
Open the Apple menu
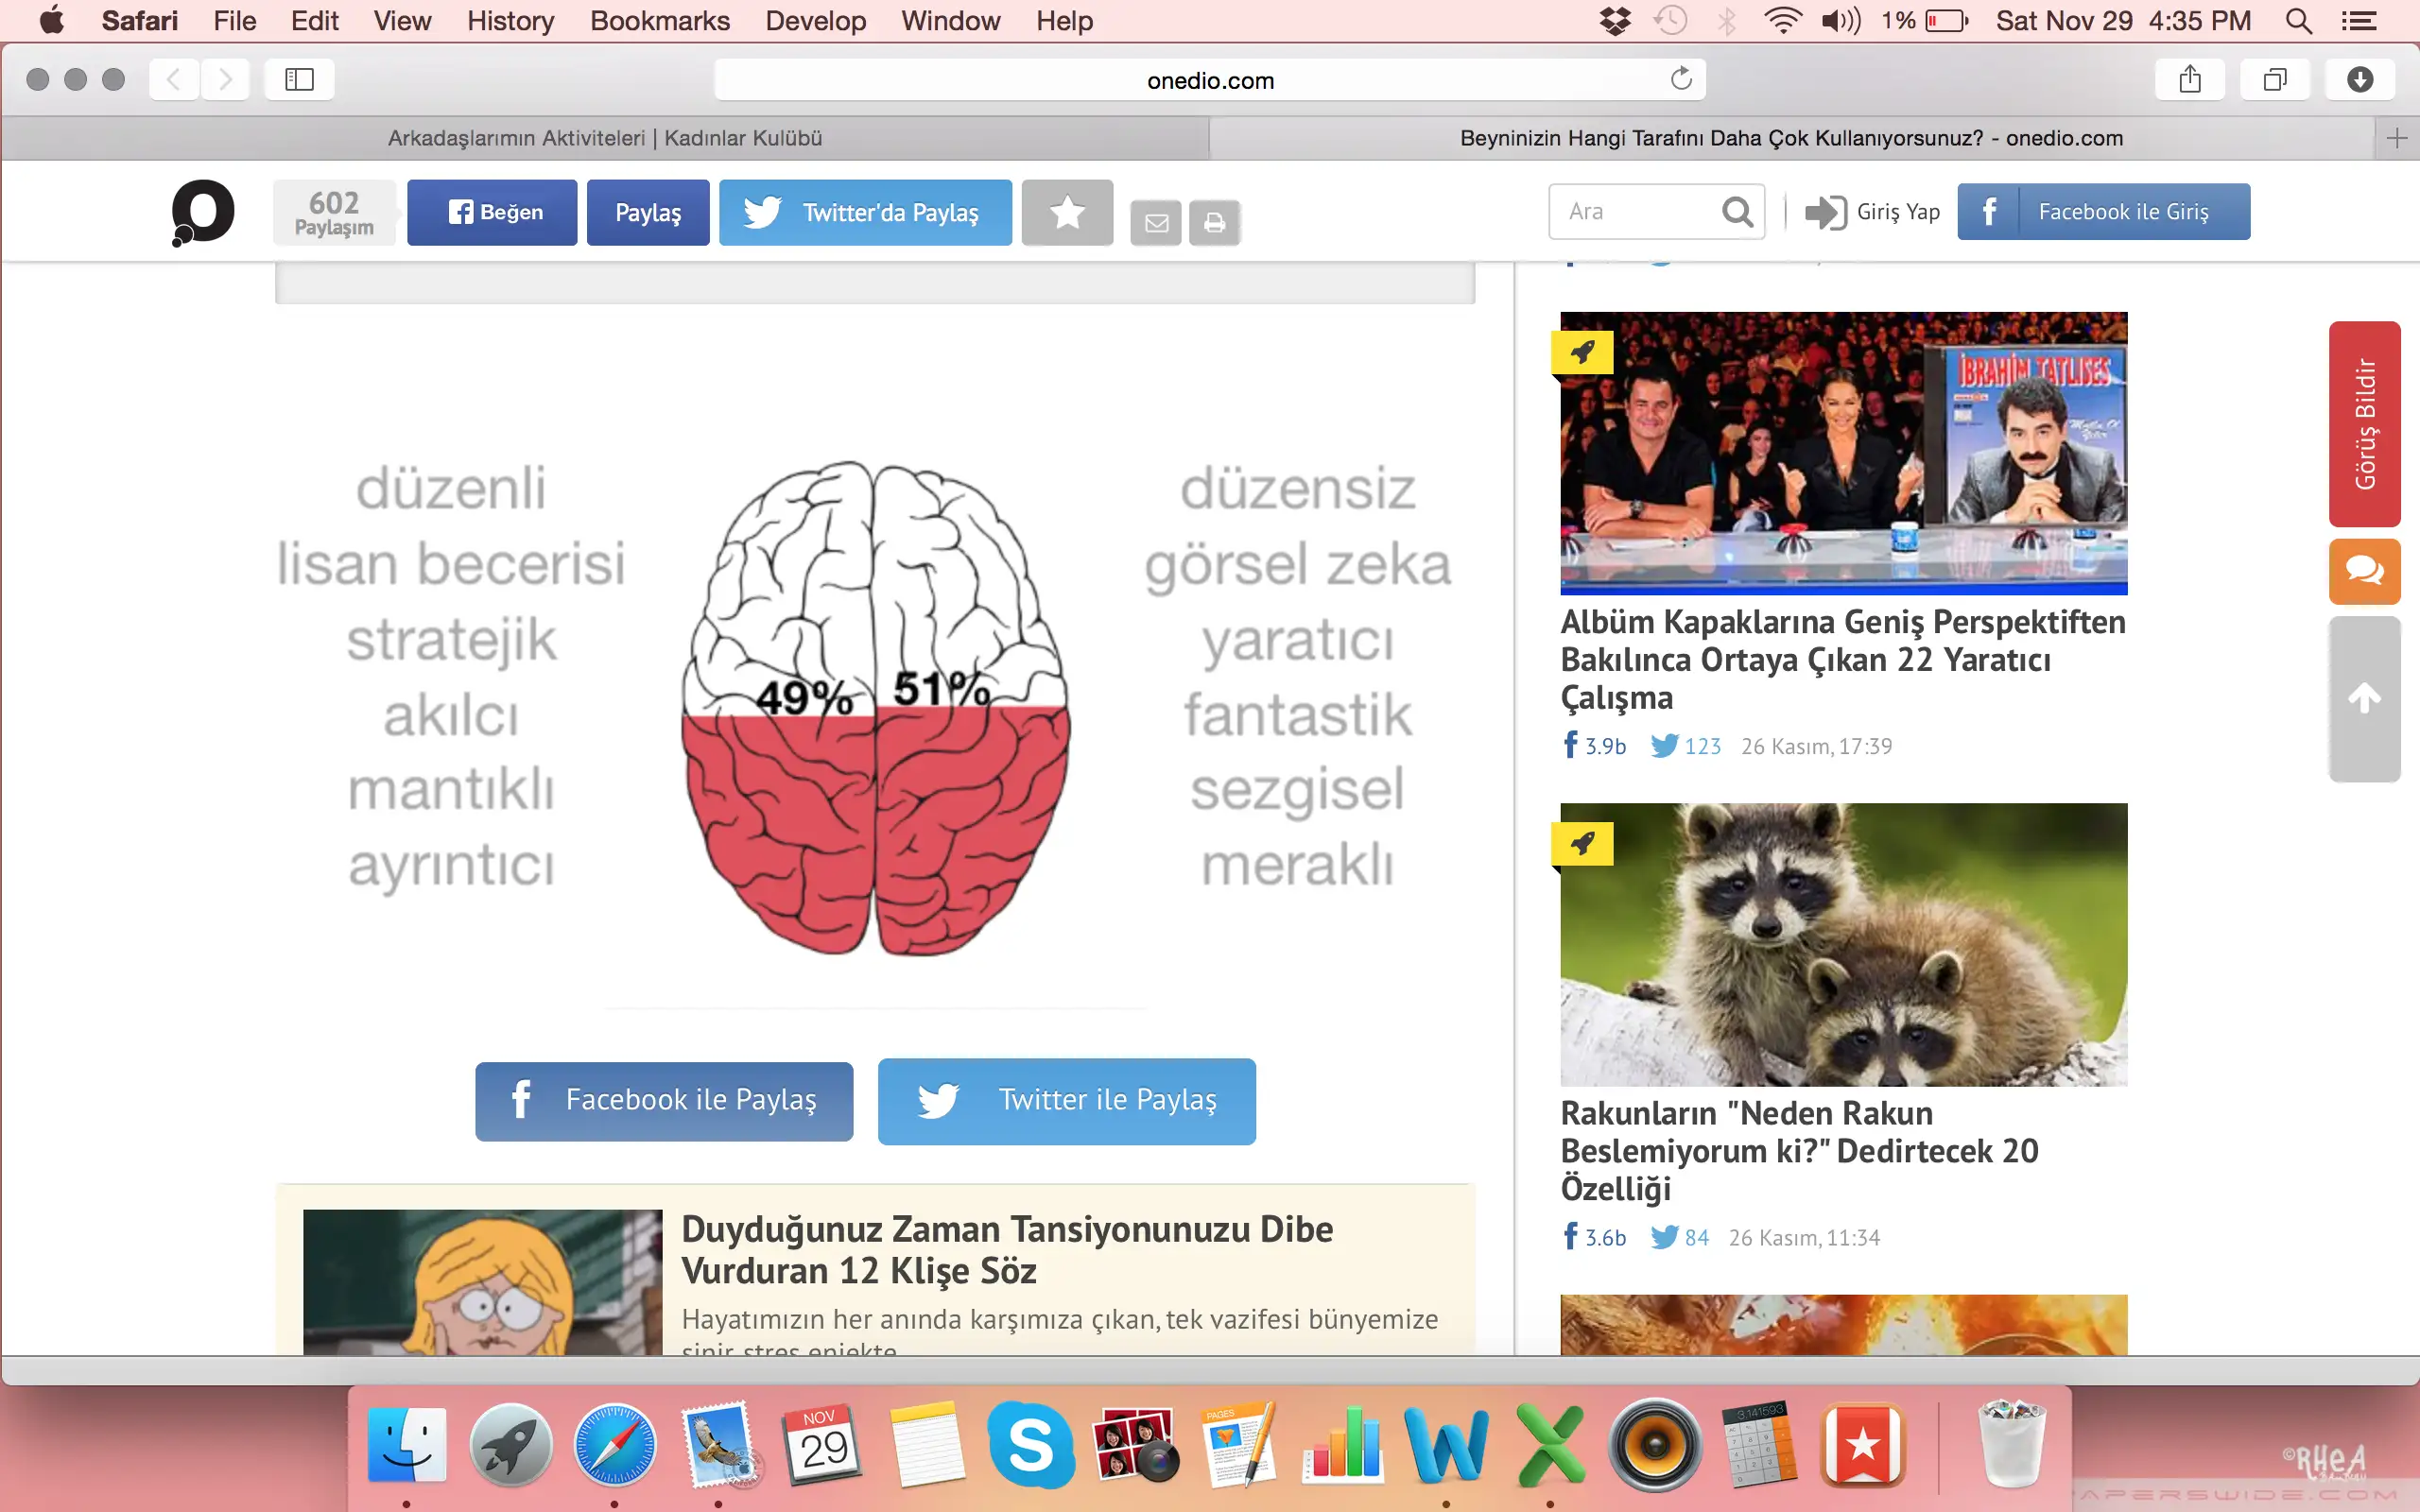[x=51, y=21]
